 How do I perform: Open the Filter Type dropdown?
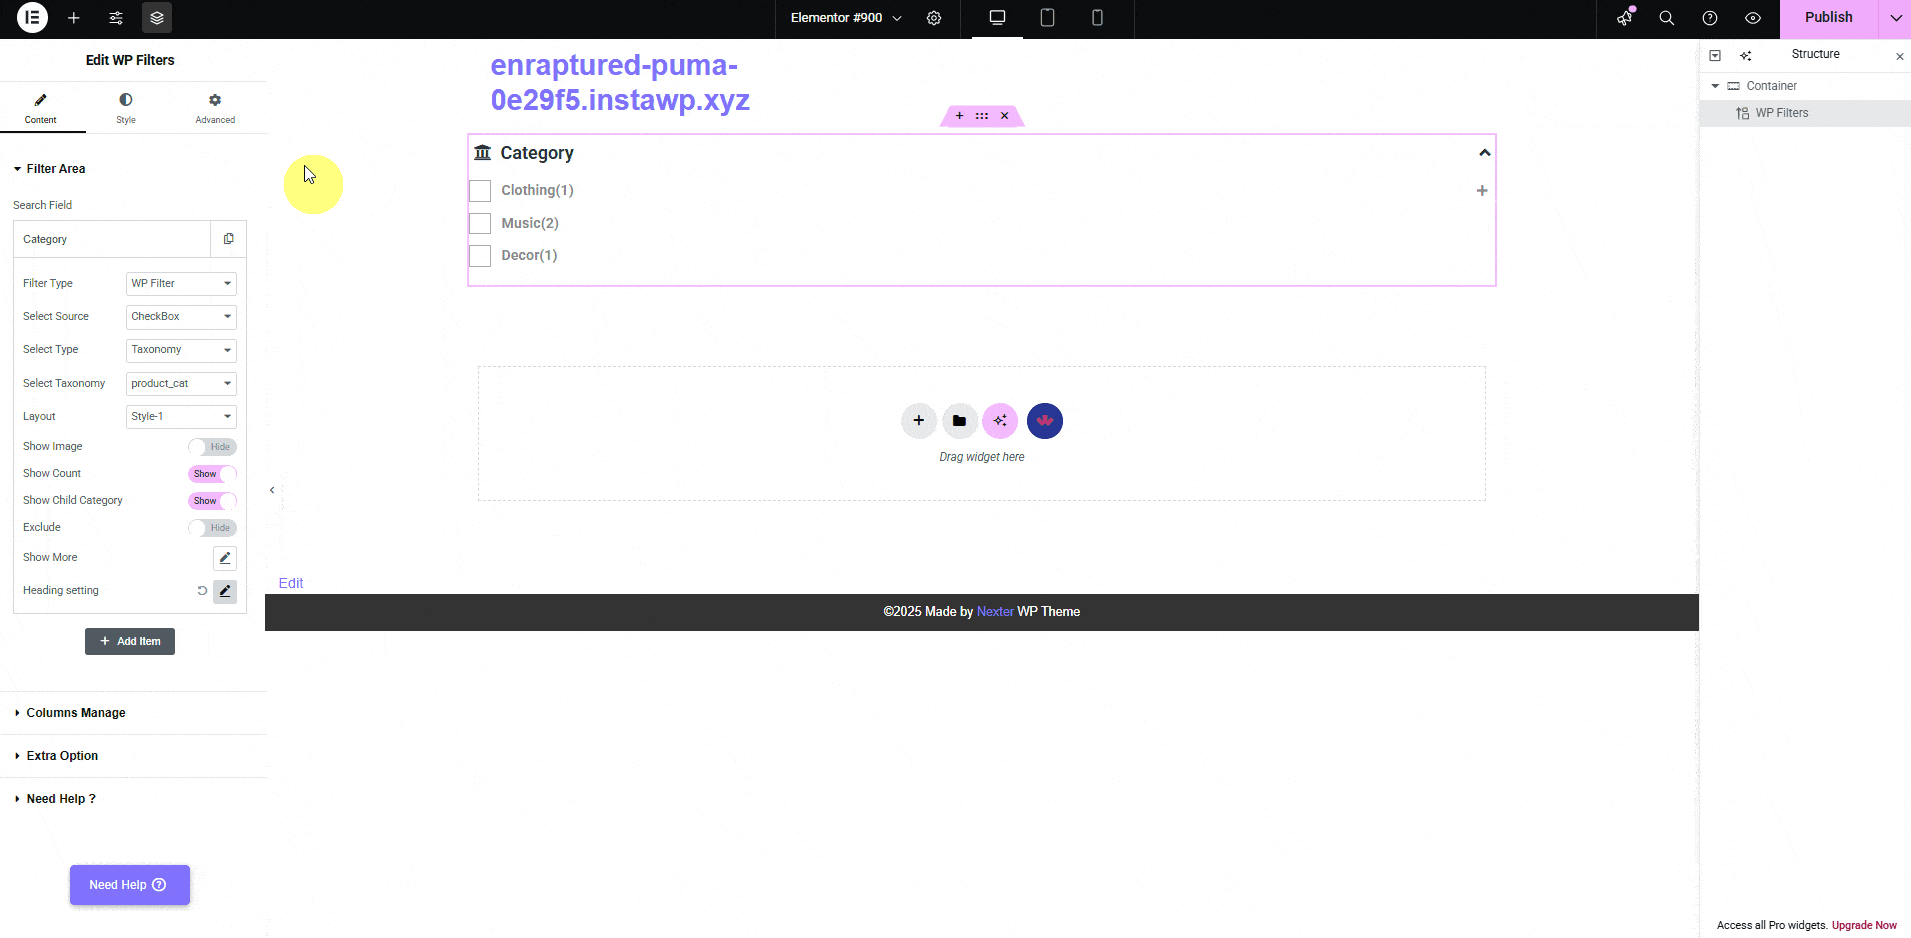181,284
